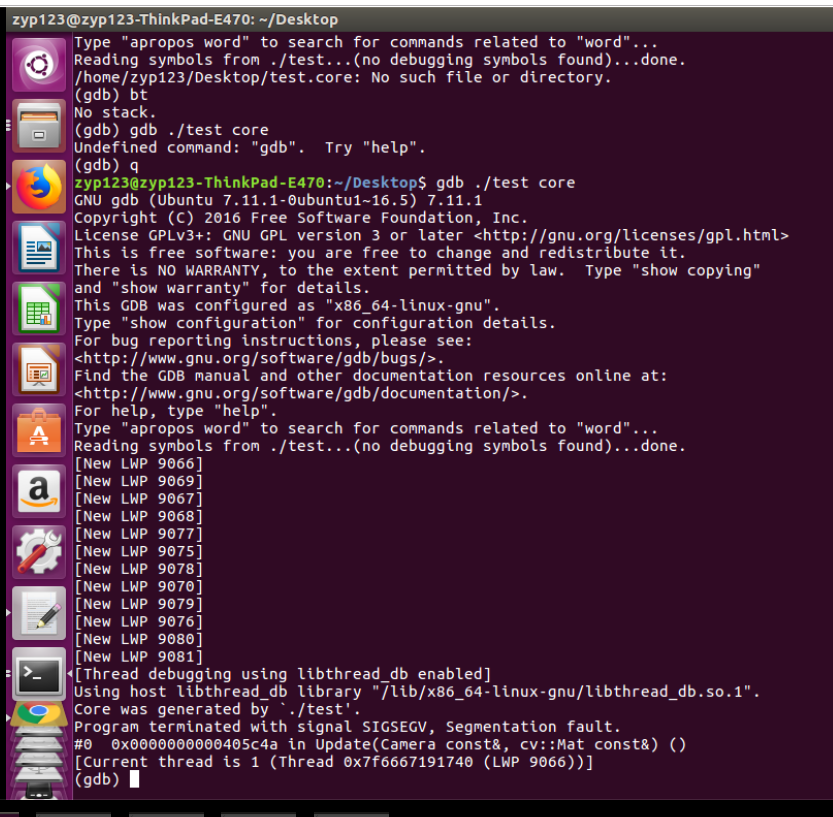Open LibreOffice Writer from the launcher

pyautogui.click(x=39, y=248)
